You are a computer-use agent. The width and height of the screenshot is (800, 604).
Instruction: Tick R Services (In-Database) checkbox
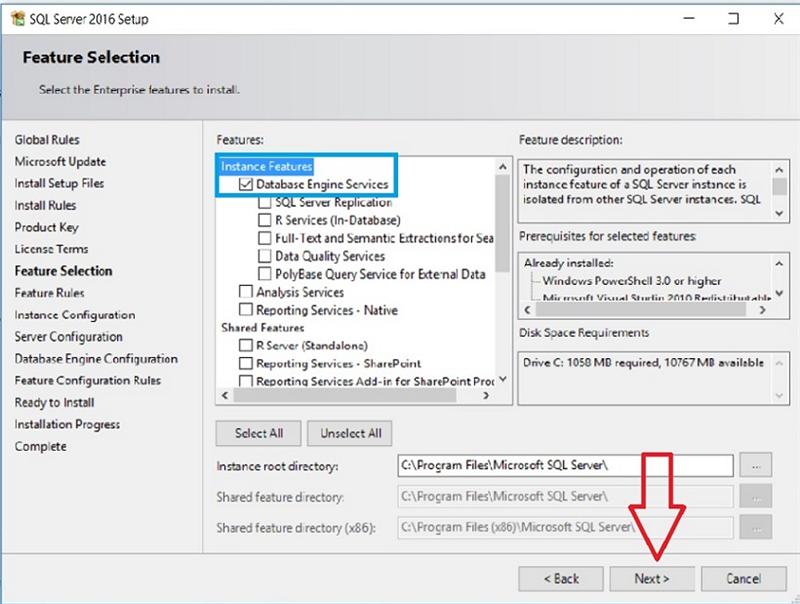[x=264, y=220]
